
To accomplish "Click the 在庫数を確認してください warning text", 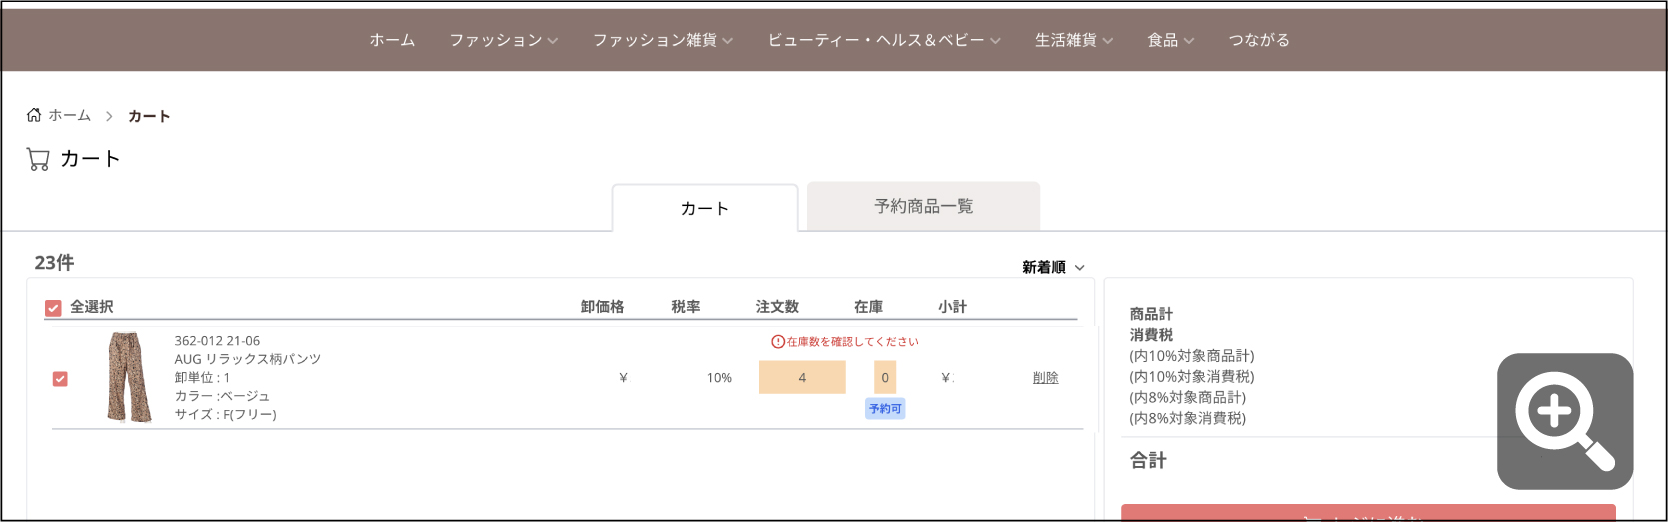I will pos(852,341).
